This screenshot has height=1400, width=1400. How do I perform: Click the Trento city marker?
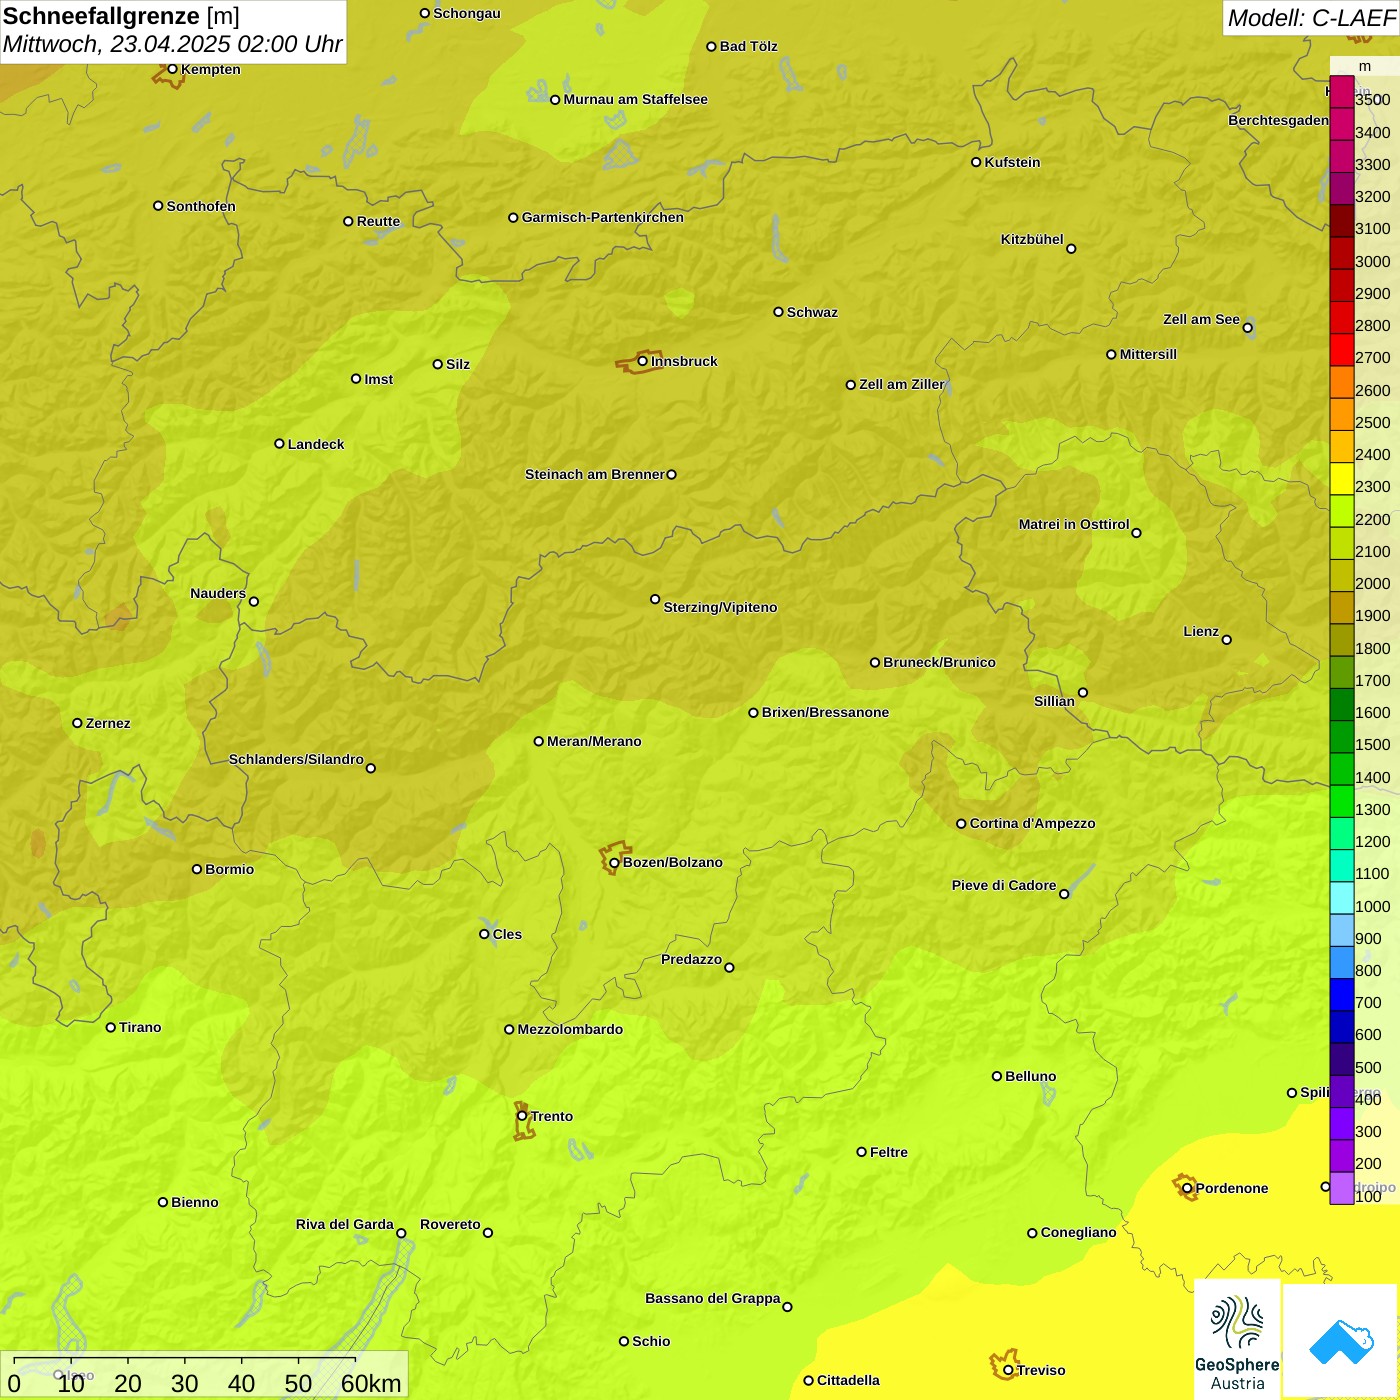pyautogui.click(x=522, y=1116)
